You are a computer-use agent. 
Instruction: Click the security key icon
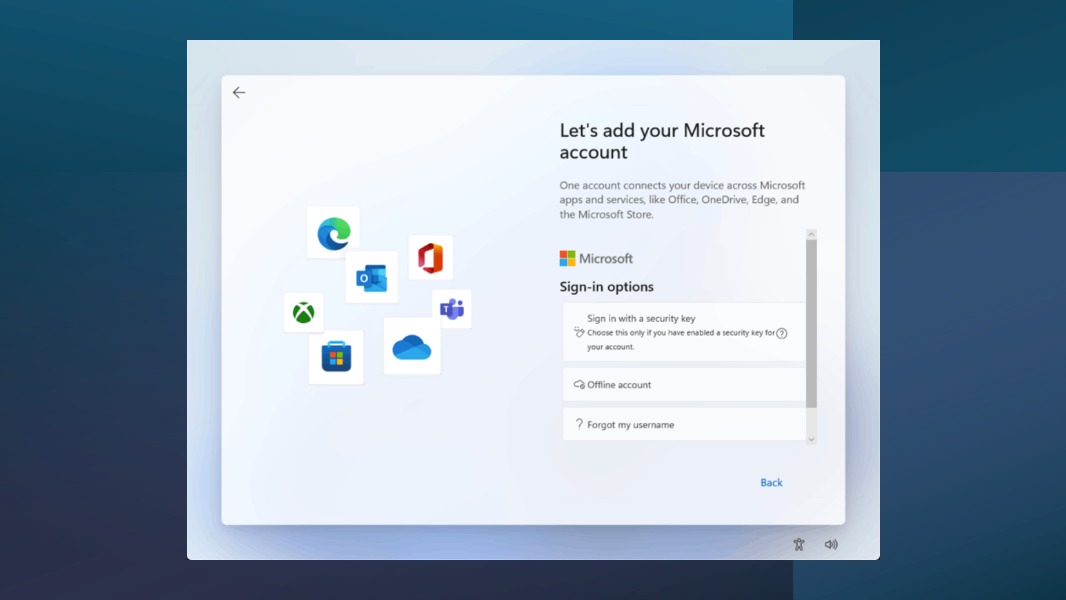click(x=579, y=332)
